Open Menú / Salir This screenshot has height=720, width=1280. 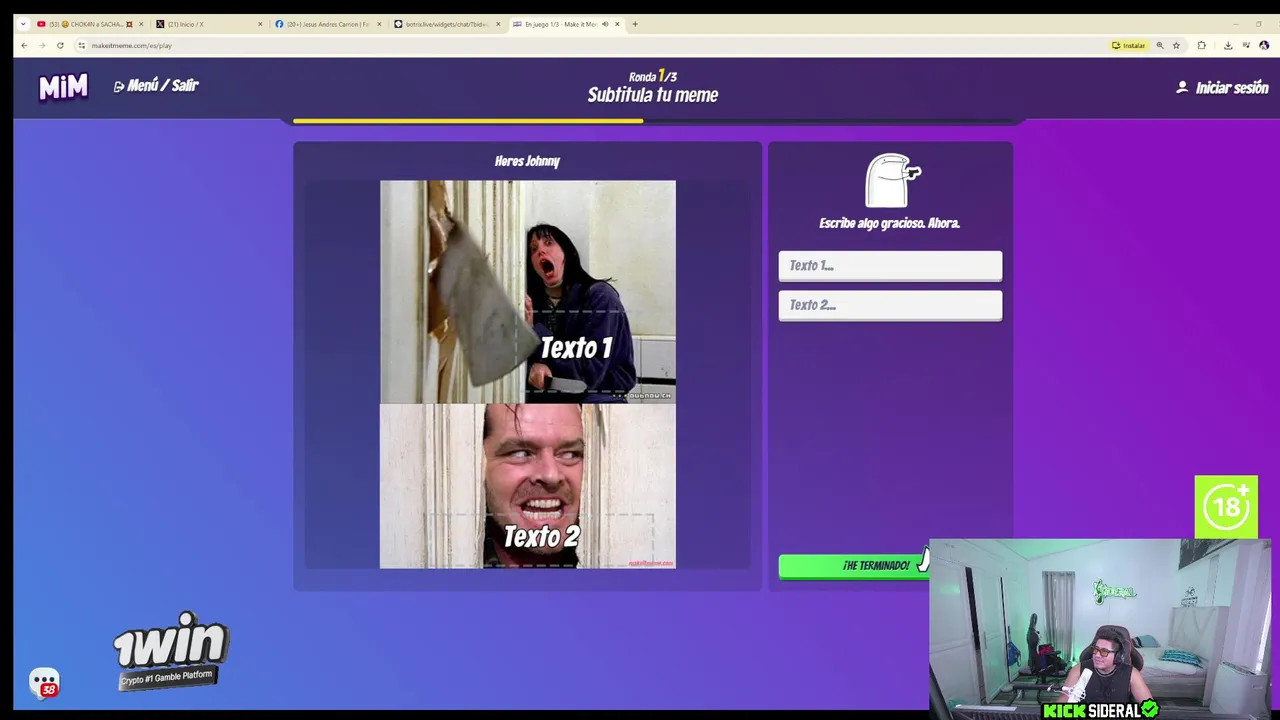coord(156,86)
